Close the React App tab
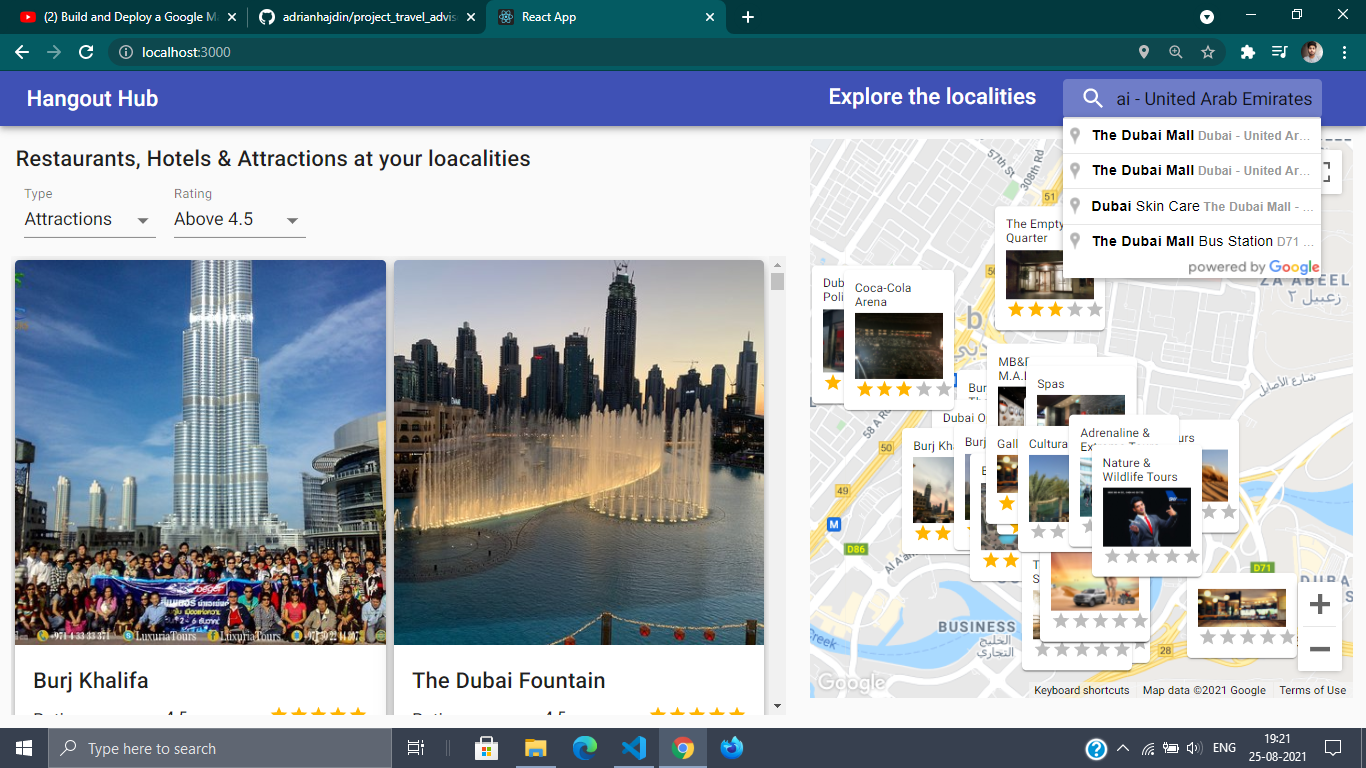 pos(710,17)
